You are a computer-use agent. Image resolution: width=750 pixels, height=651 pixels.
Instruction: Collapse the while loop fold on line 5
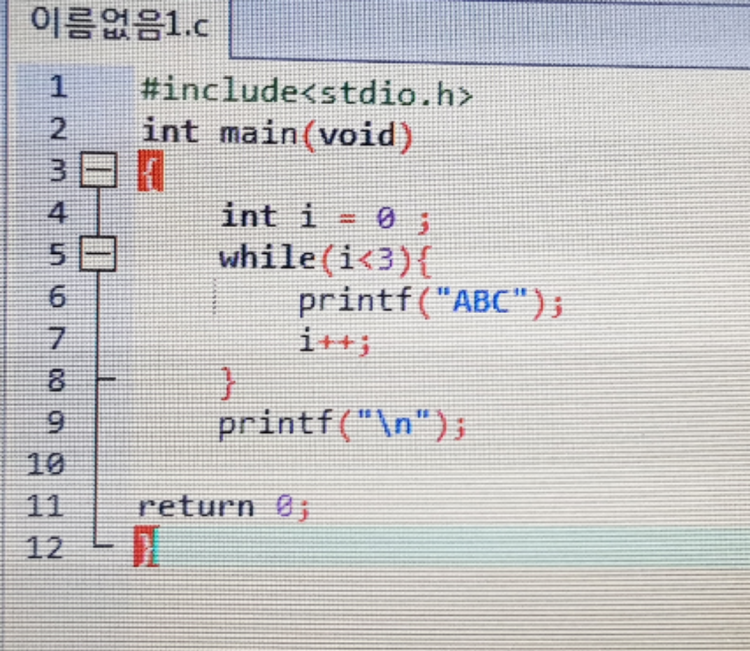tap(97, 257)
